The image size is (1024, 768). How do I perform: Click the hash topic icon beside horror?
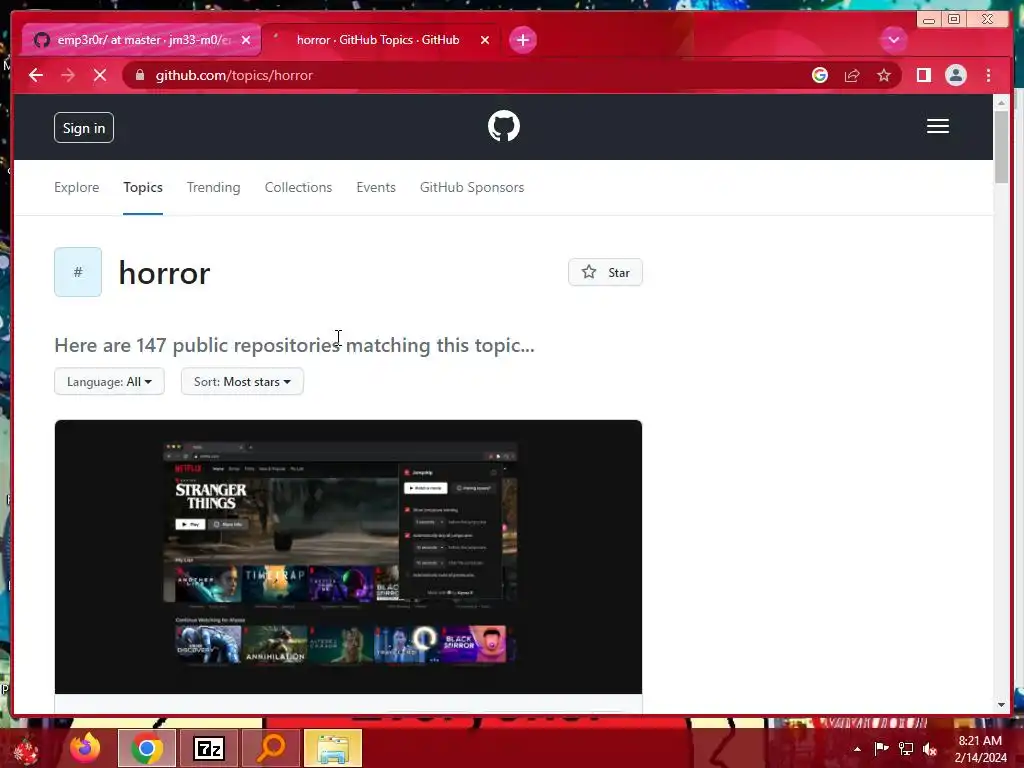(x=78, y=272)
